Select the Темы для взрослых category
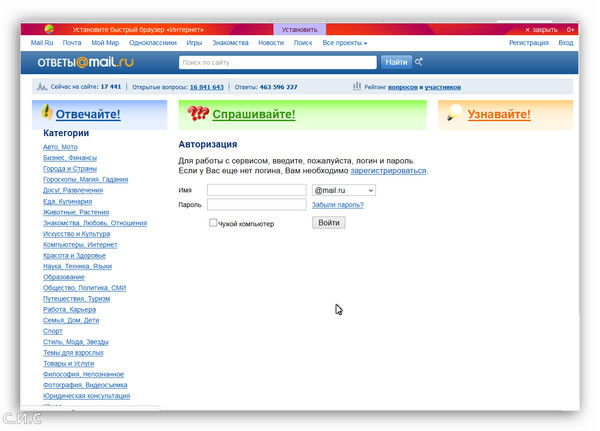The image size is (600, 431). coord(73,353)
